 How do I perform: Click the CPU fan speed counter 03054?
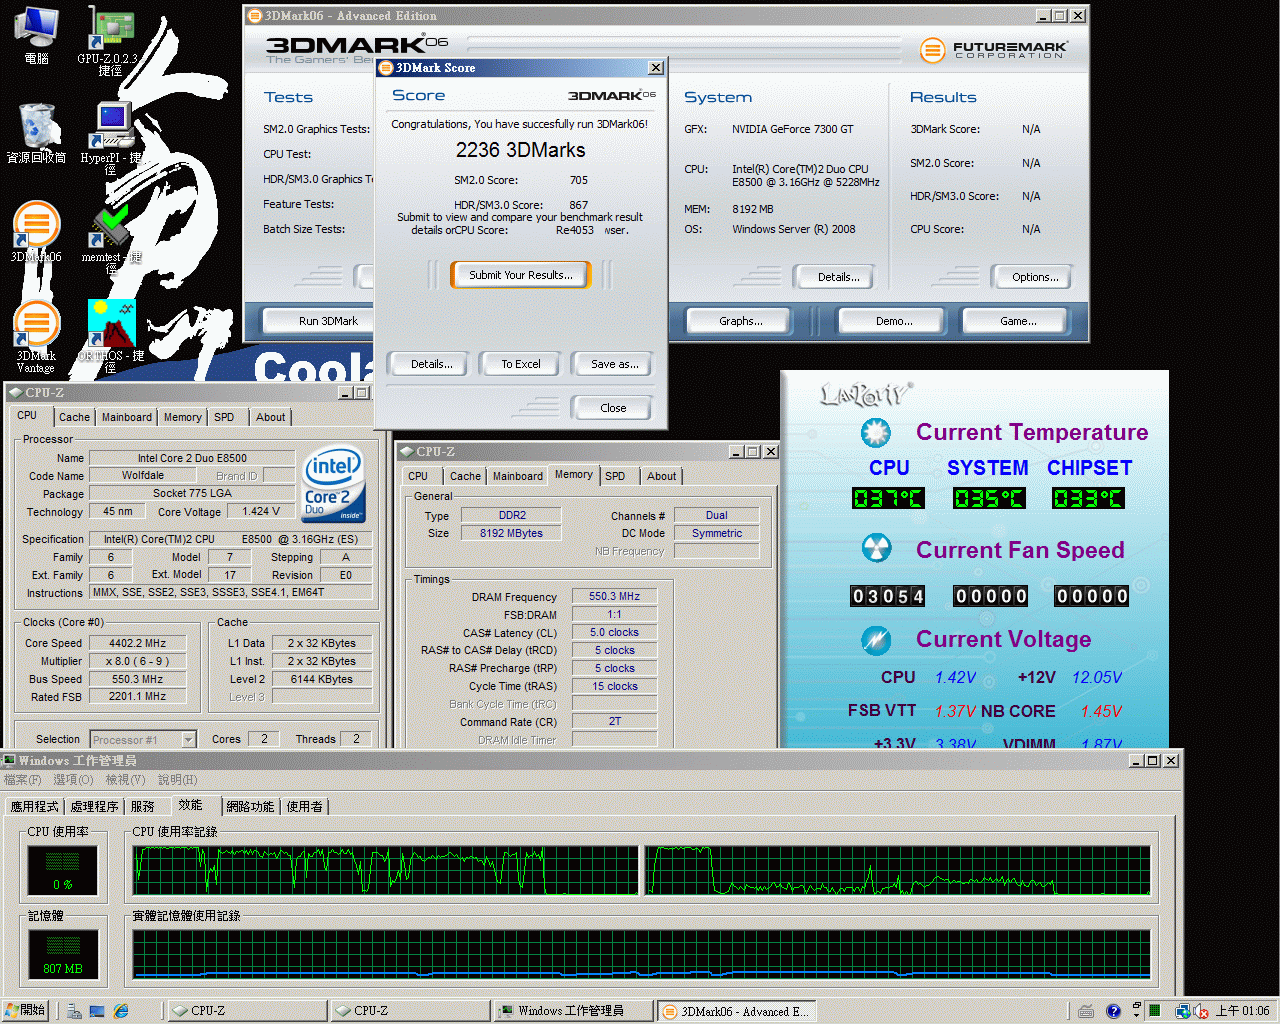click(887, 596)
